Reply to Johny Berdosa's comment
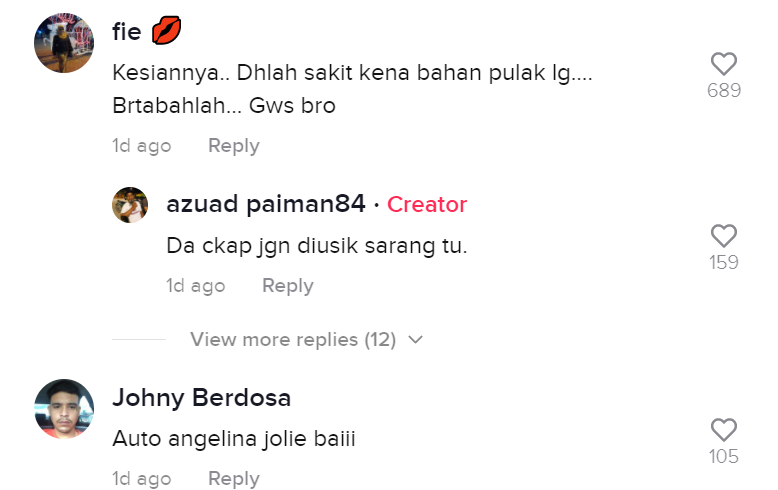 (x=234, y=479)
